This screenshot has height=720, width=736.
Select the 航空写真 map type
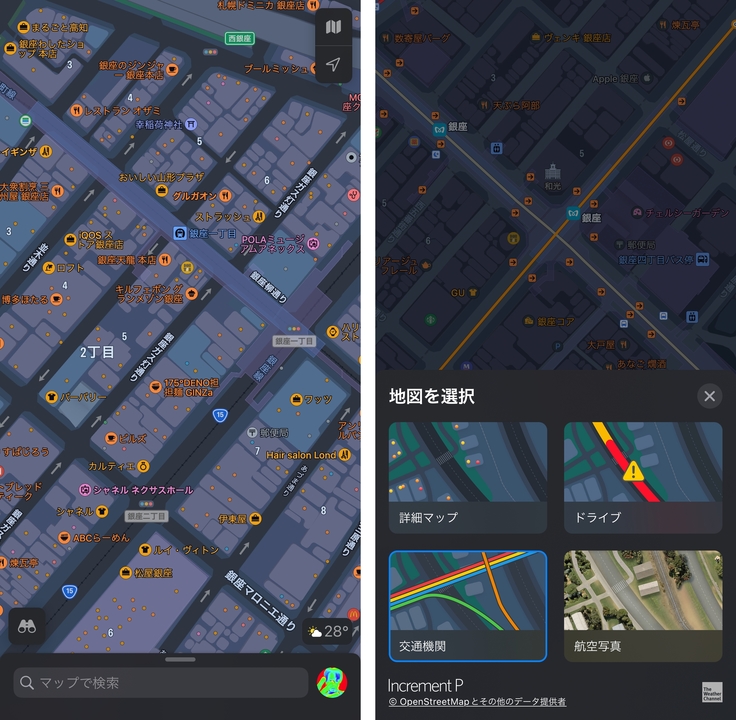643,606
